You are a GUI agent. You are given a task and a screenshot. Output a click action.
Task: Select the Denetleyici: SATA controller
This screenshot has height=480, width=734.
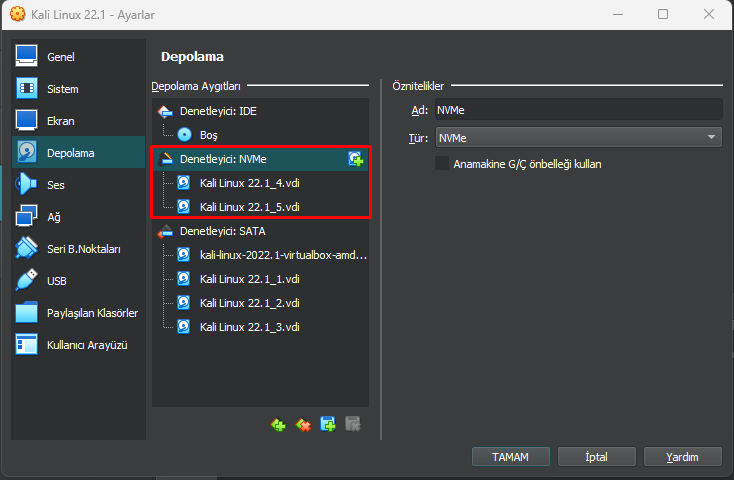(x=261, y=231)
